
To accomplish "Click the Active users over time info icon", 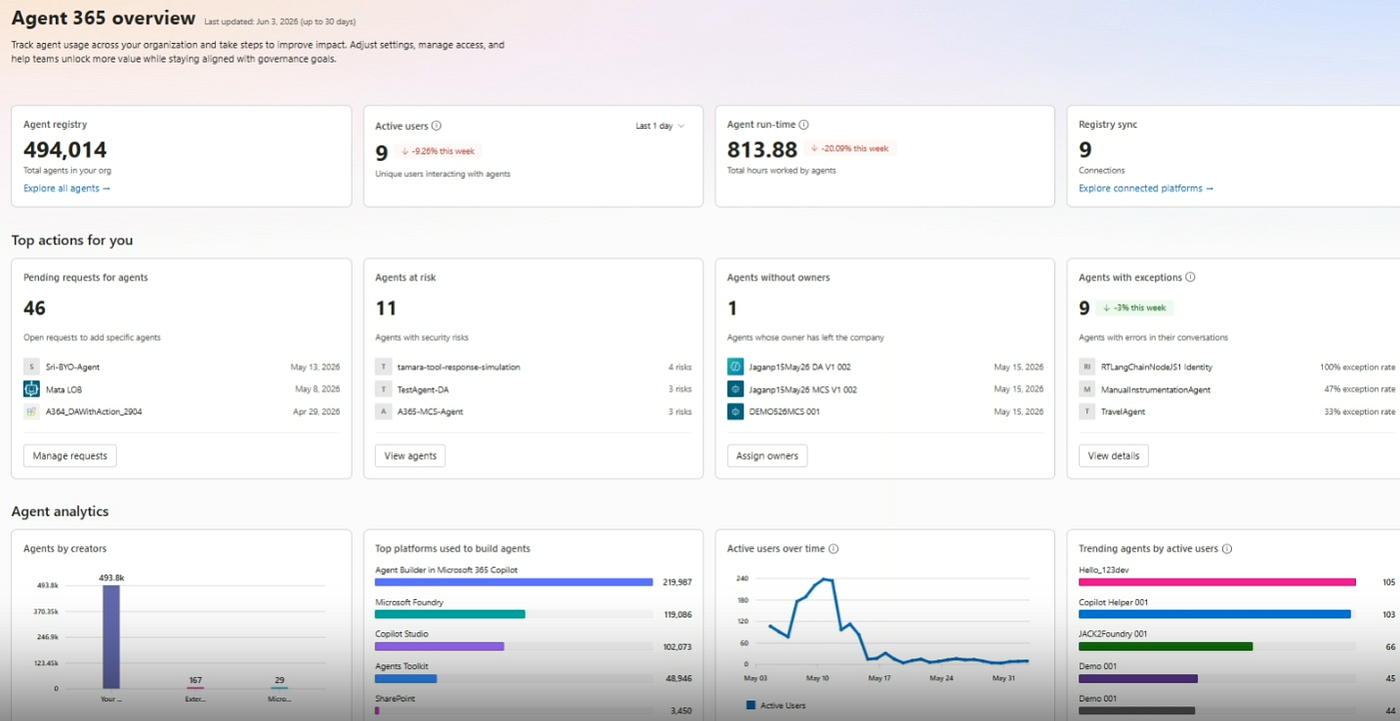I will coord(834,548).
